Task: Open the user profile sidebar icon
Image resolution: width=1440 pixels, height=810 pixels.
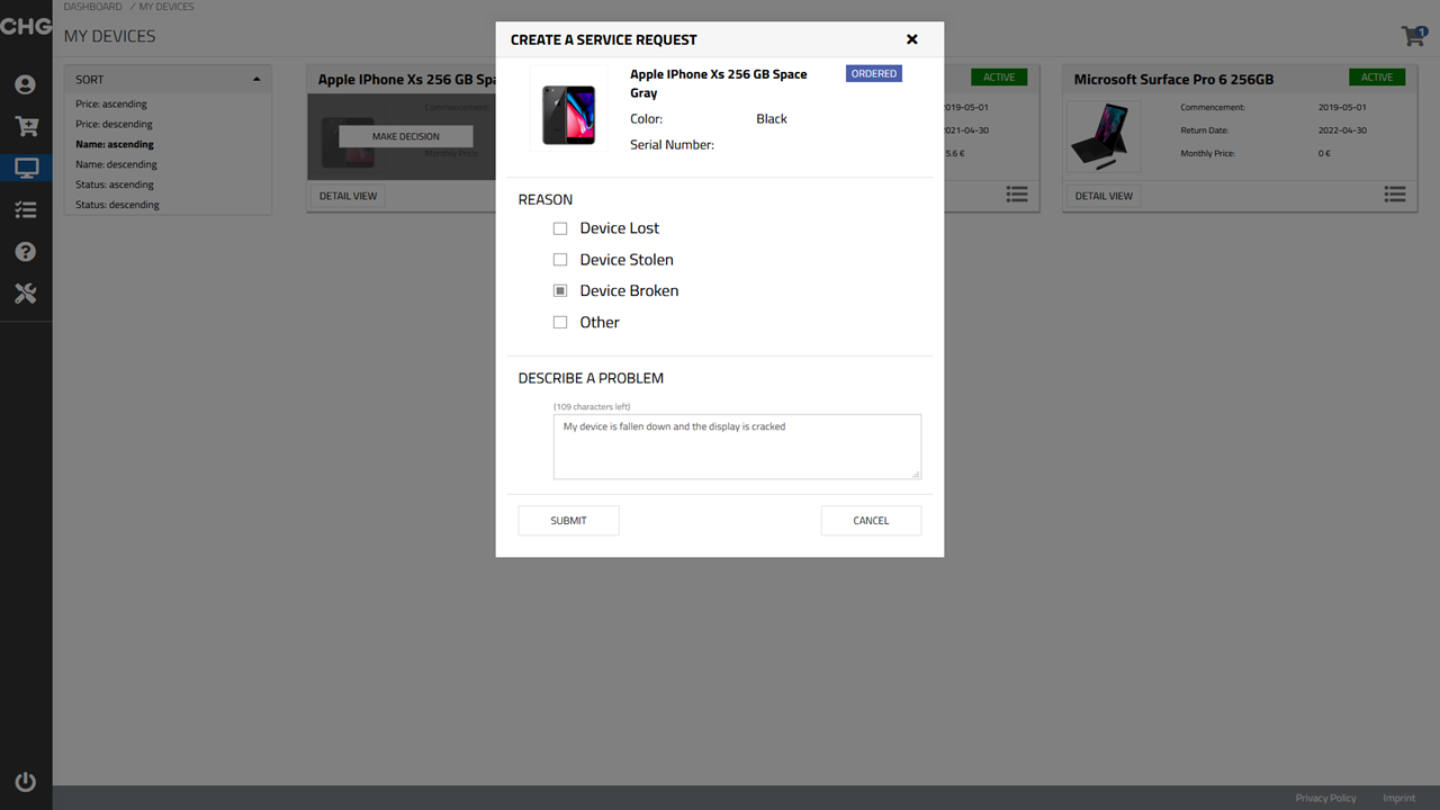Action: point(25,85)
